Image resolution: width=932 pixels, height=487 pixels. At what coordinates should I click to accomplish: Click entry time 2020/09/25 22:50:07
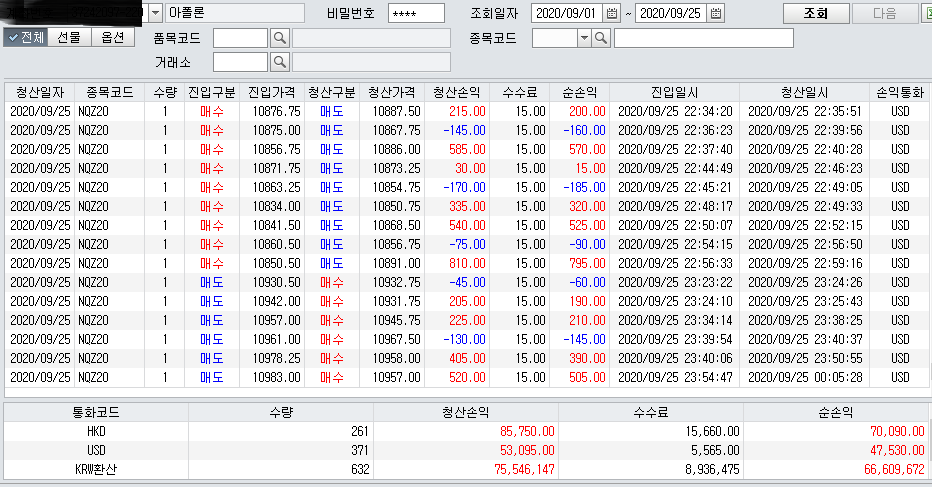point(675,225)
